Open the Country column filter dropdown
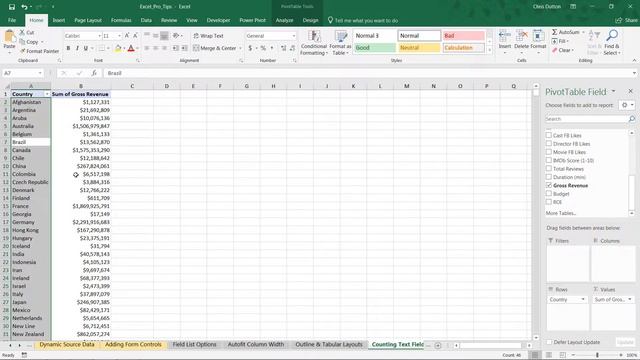640x360 pixels. tap(47, 94)
